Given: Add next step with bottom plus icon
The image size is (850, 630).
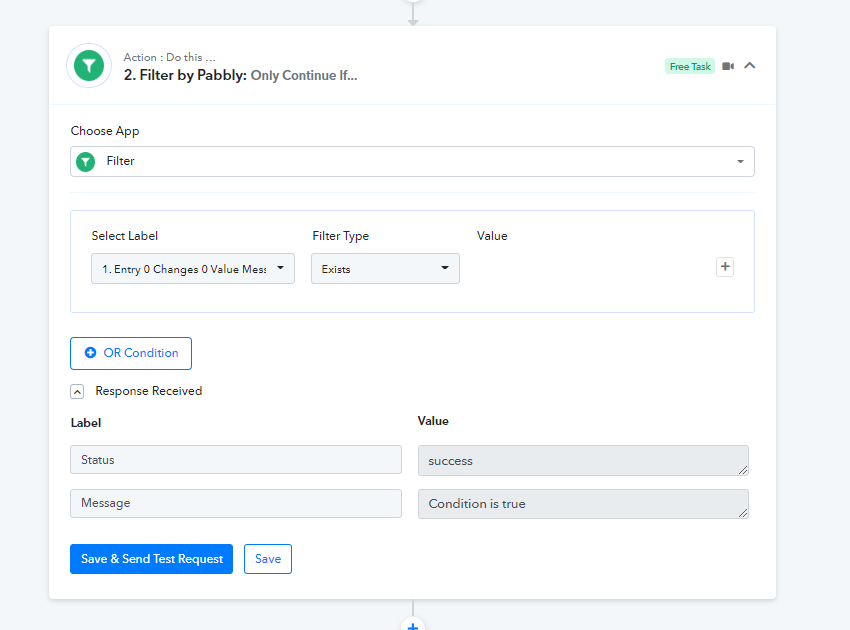Looking at the screenshot, I should pyautogui.click(x=413, y=625).
